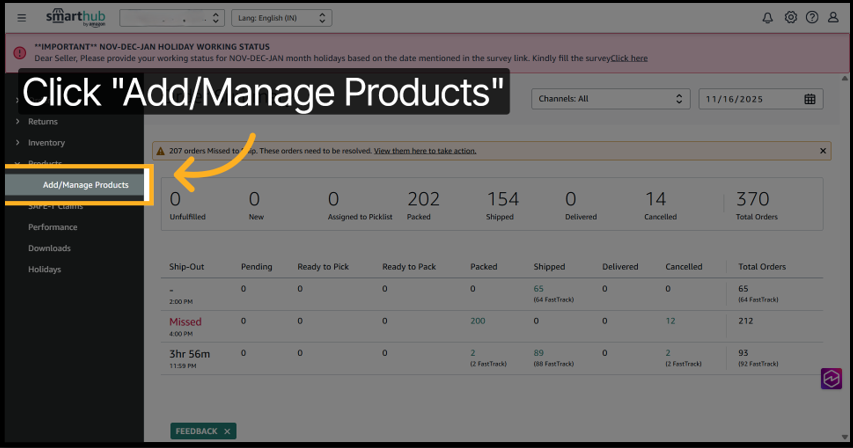Select Add/Manage Products in sidebar

pyautogui.click(x=85, y=185)
